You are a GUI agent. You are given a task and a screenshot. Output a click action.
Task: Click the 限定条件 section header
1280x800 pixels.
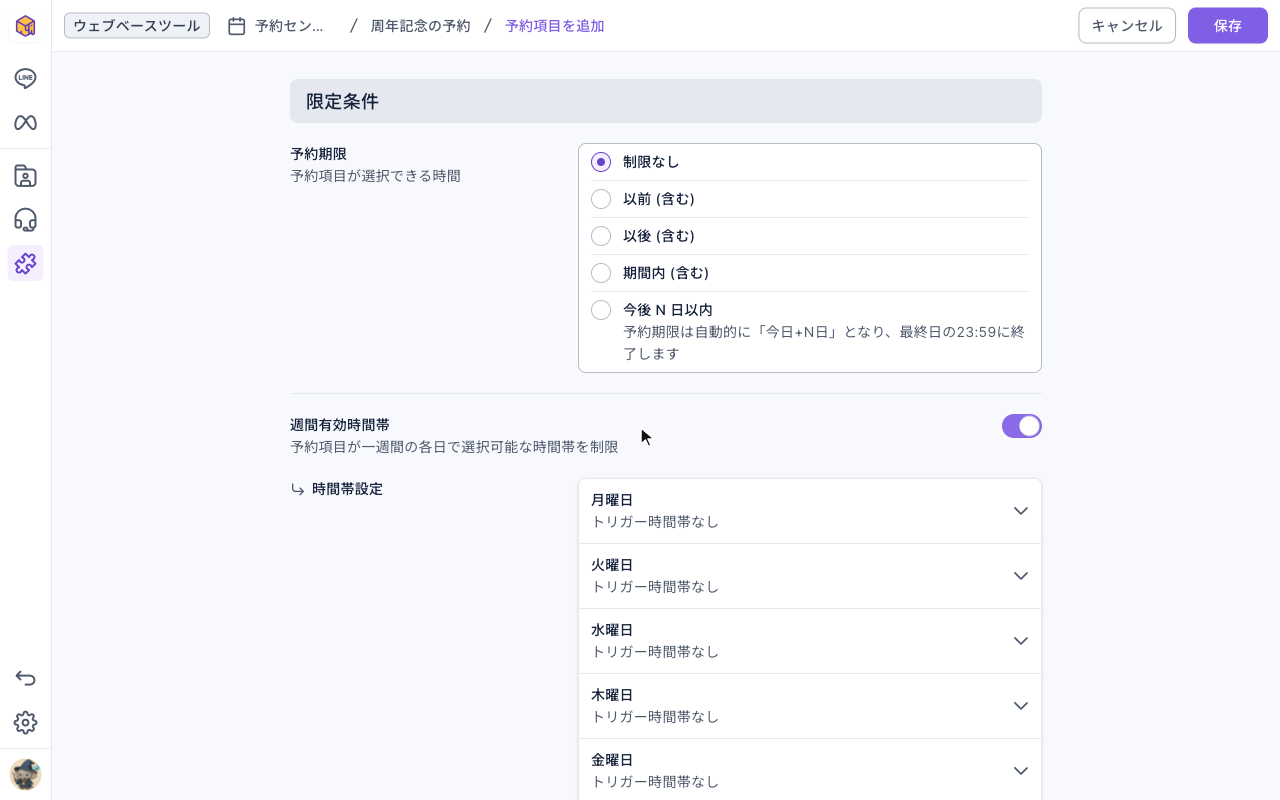pyautogui.click(x=666, y=101)
